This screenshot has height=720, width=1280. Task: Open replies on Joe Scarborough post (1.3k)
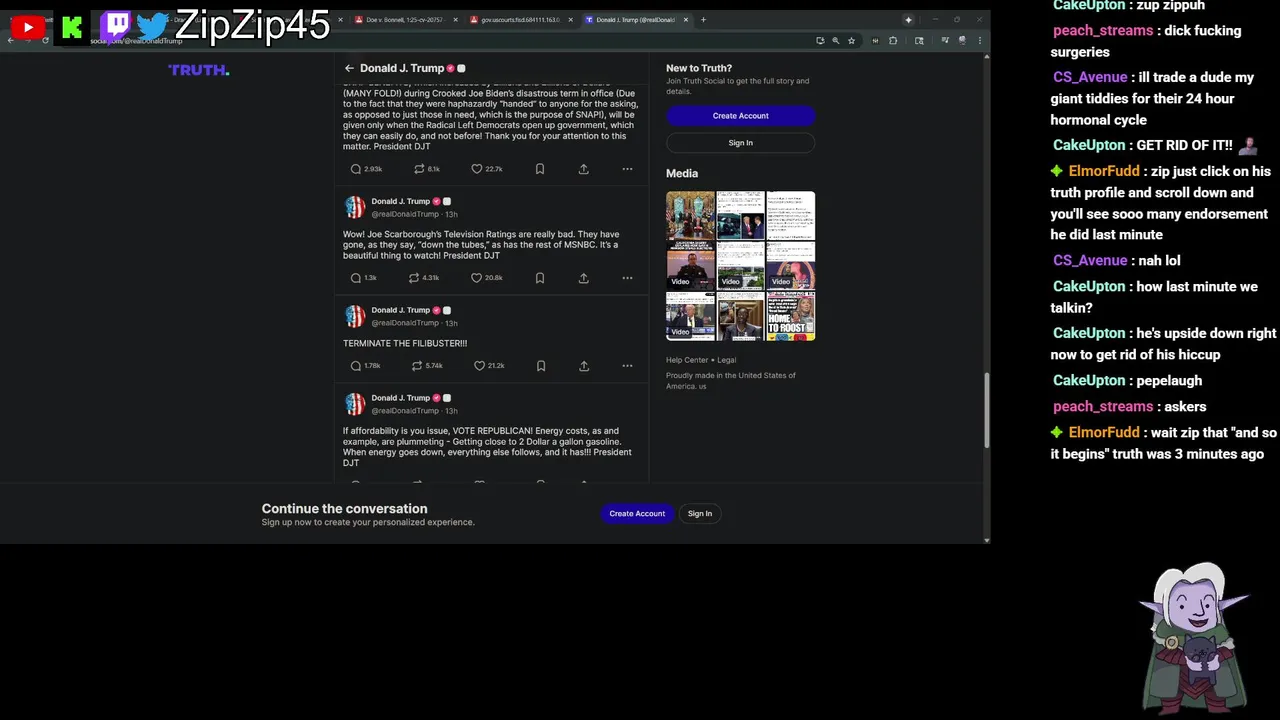[364, 278]
